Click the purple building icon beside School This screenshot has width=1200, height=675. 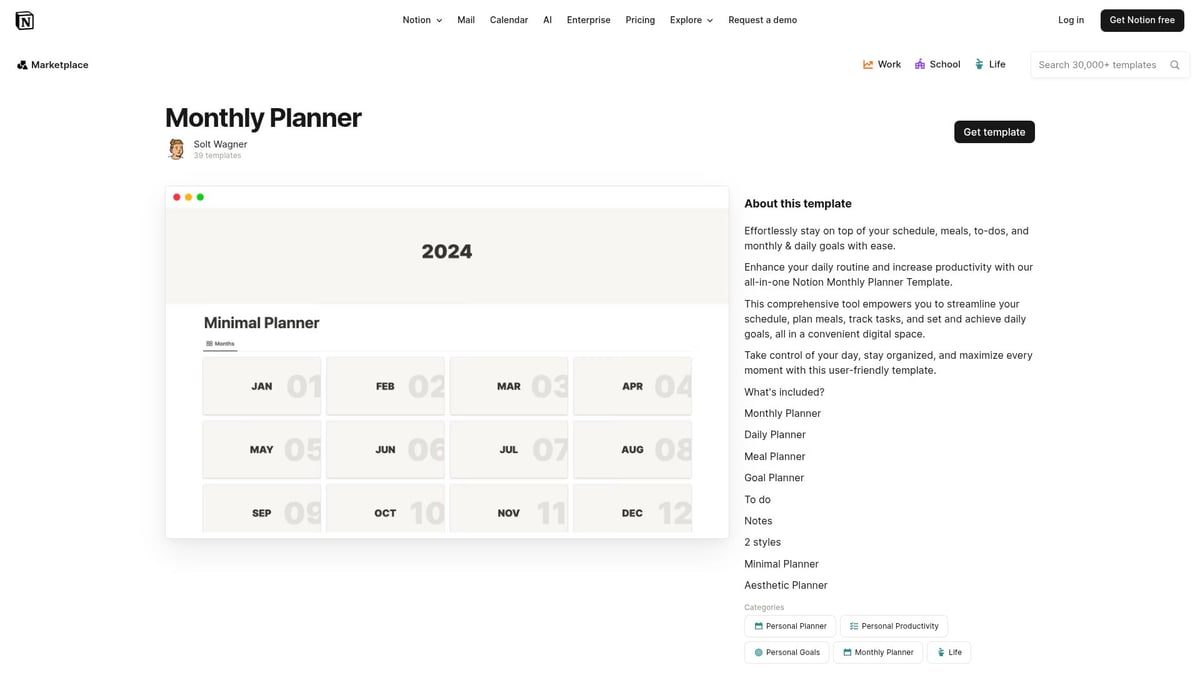click(x=922, y=64)
